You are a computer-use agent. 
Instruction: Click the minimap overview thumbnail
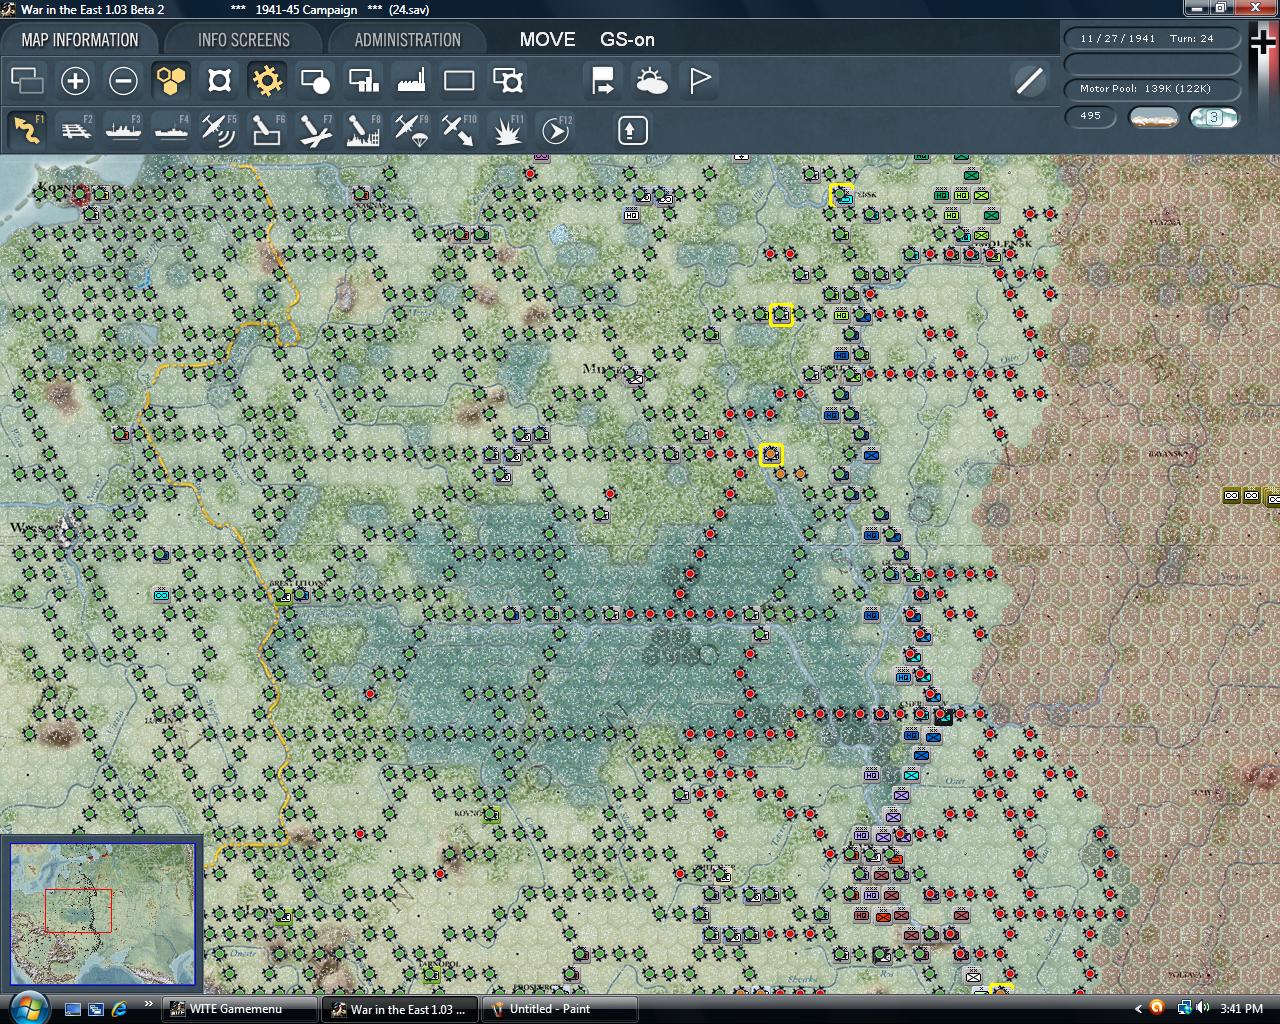pyautogui.click(x=103, y=914)
